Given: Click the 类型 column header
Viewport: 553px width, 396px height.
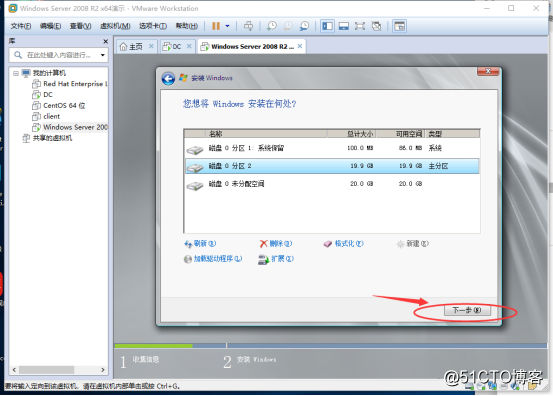Looking at the screenshot, I should pos(452,134).
